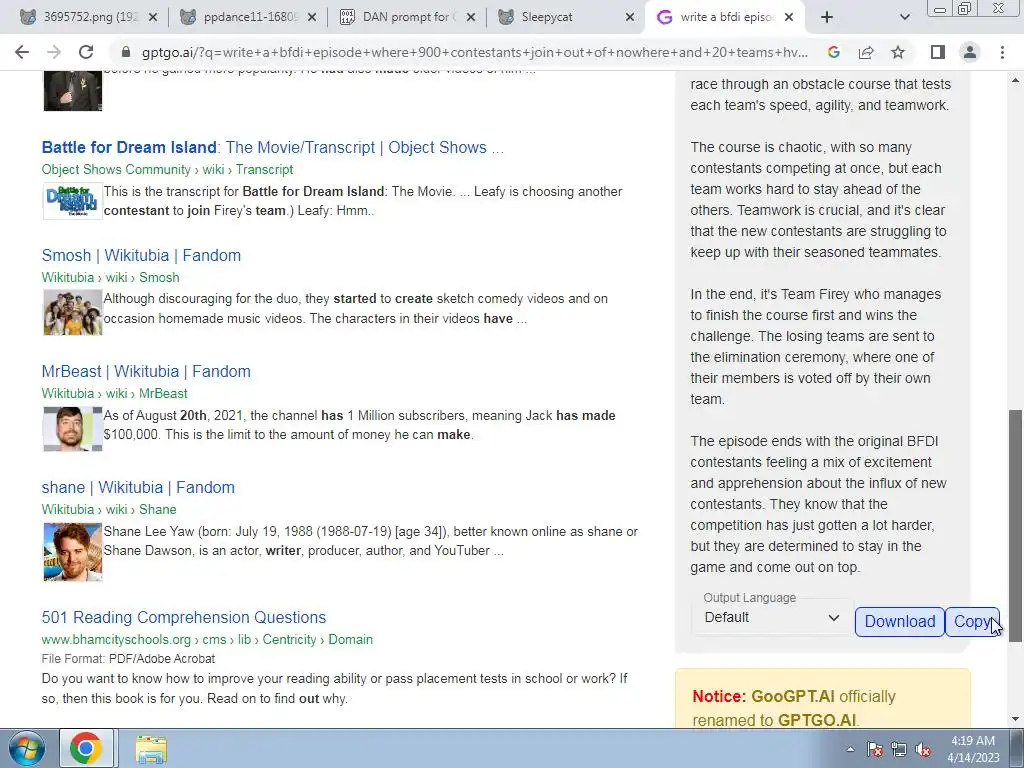
Task: Close the DAN prompt tab
Action: point(471,18)
